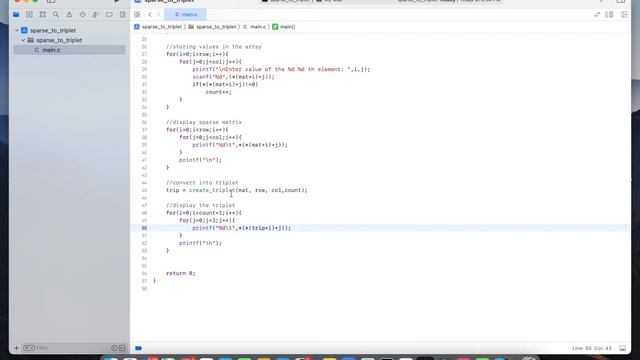Show source-controlled files filter

[122, 348]
